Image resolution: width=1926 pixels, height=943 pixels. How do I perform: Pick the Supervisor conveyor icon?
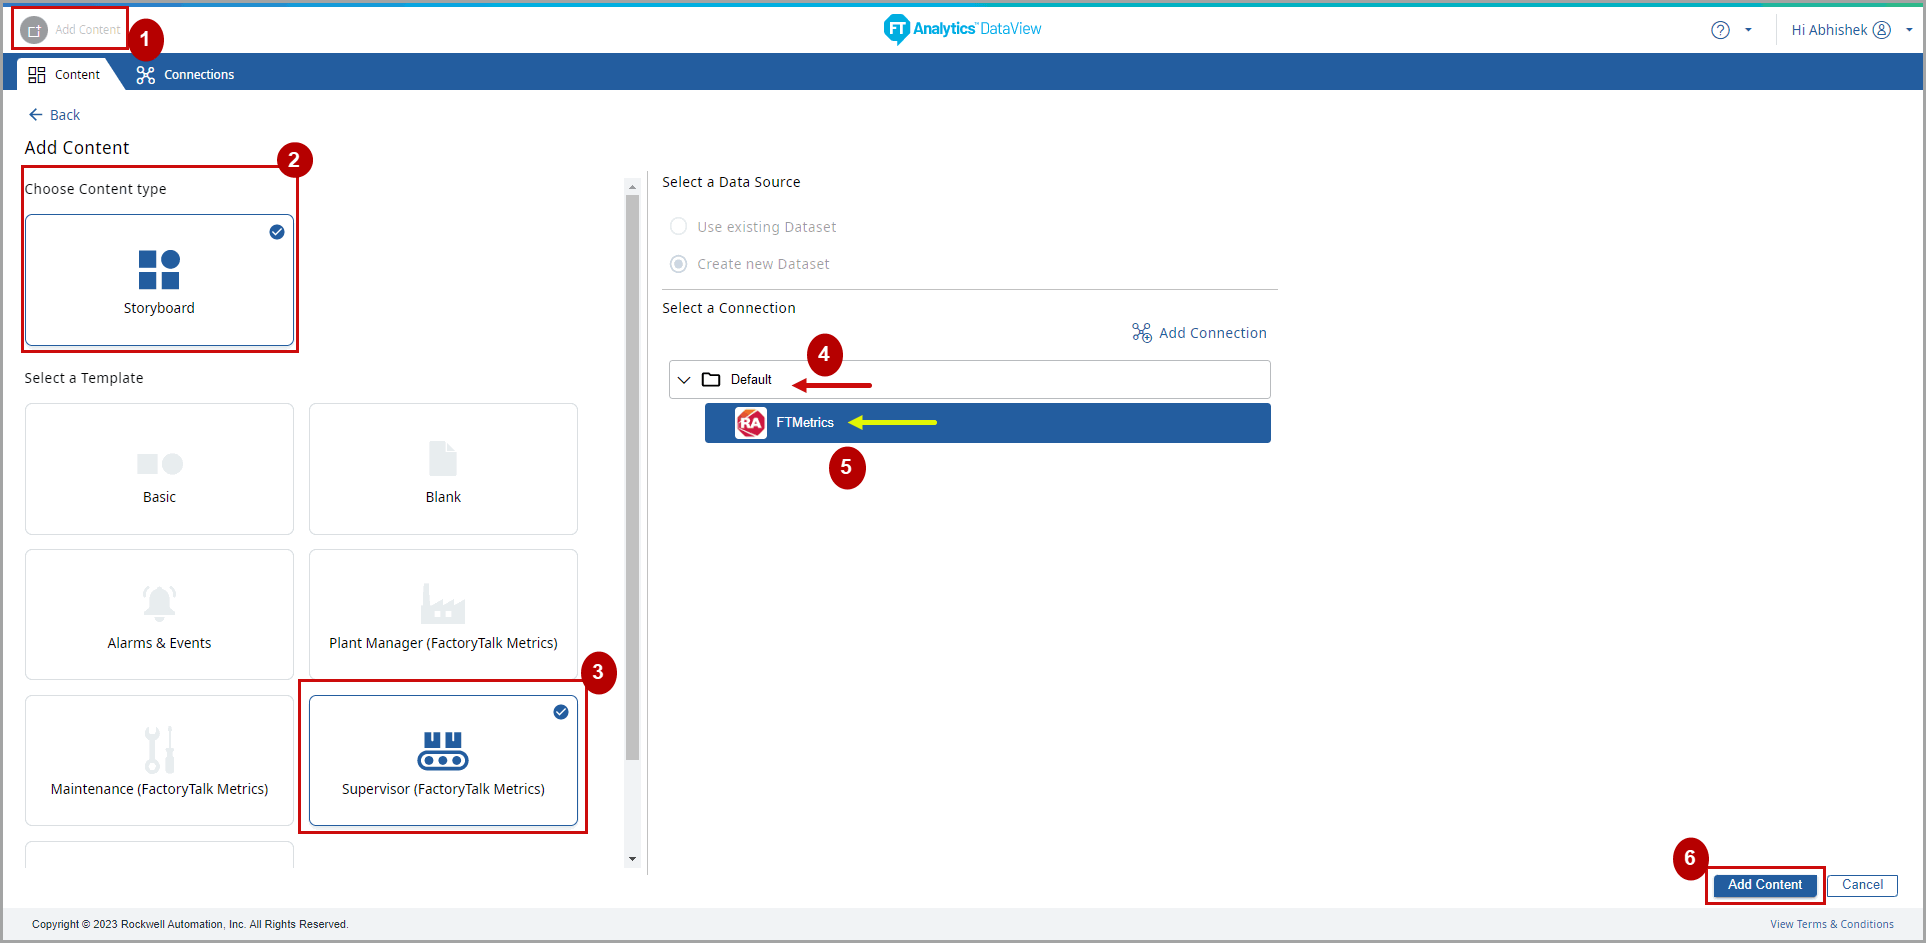click(443, 751)
